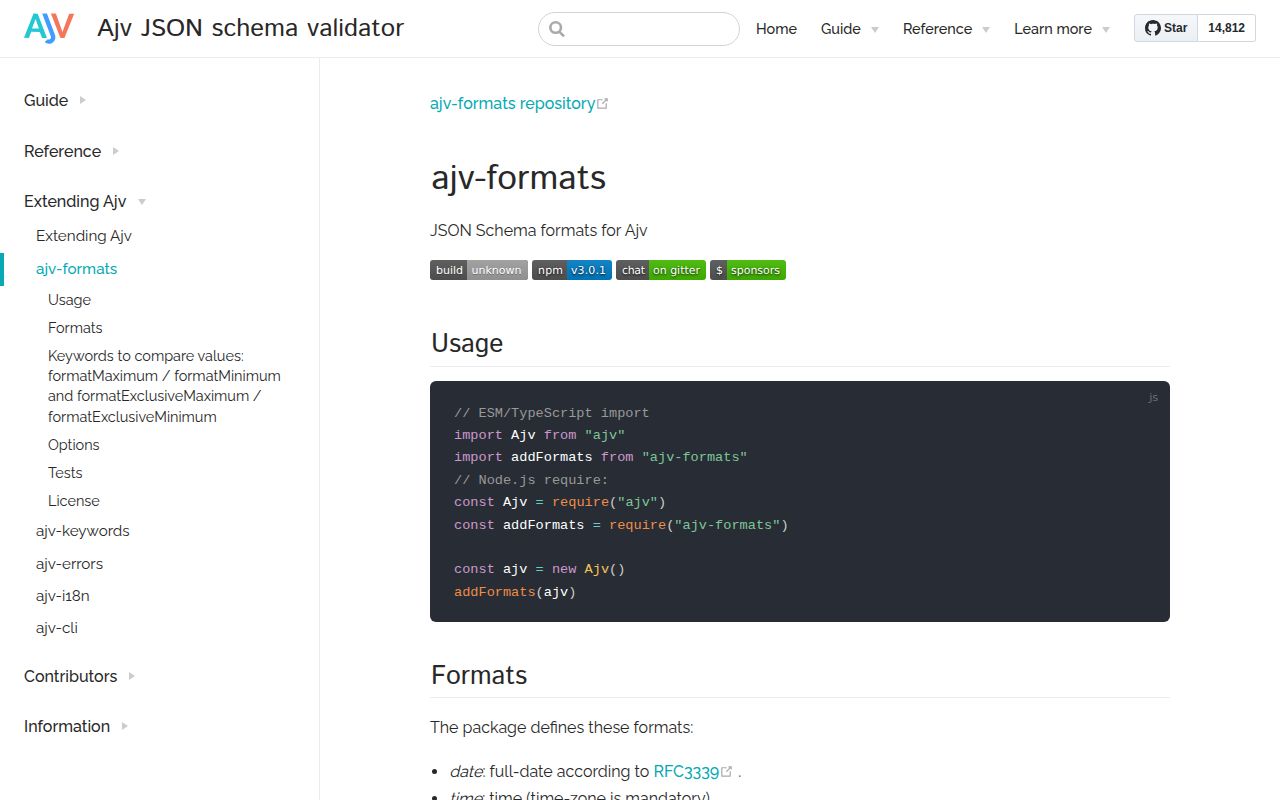This screenshot has width=1280, height=800.
Task: Click the Ajv JSON schema validator title
Action: pos(251,28)
